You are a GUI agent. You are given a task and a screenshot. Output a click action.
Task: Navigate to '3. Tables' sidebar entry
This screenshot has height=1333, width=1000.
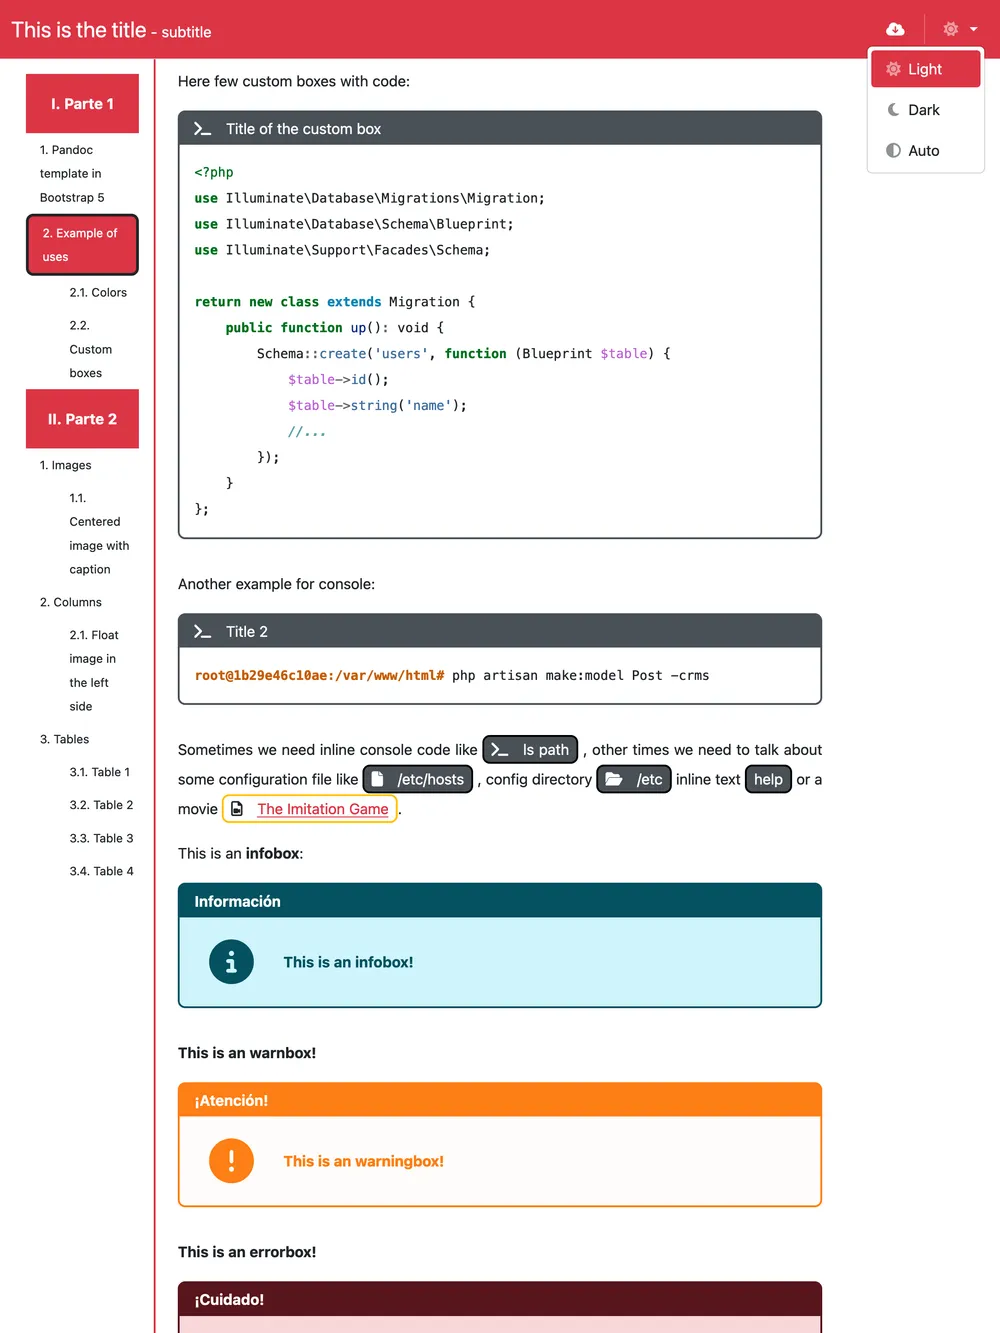click(64, 739)
